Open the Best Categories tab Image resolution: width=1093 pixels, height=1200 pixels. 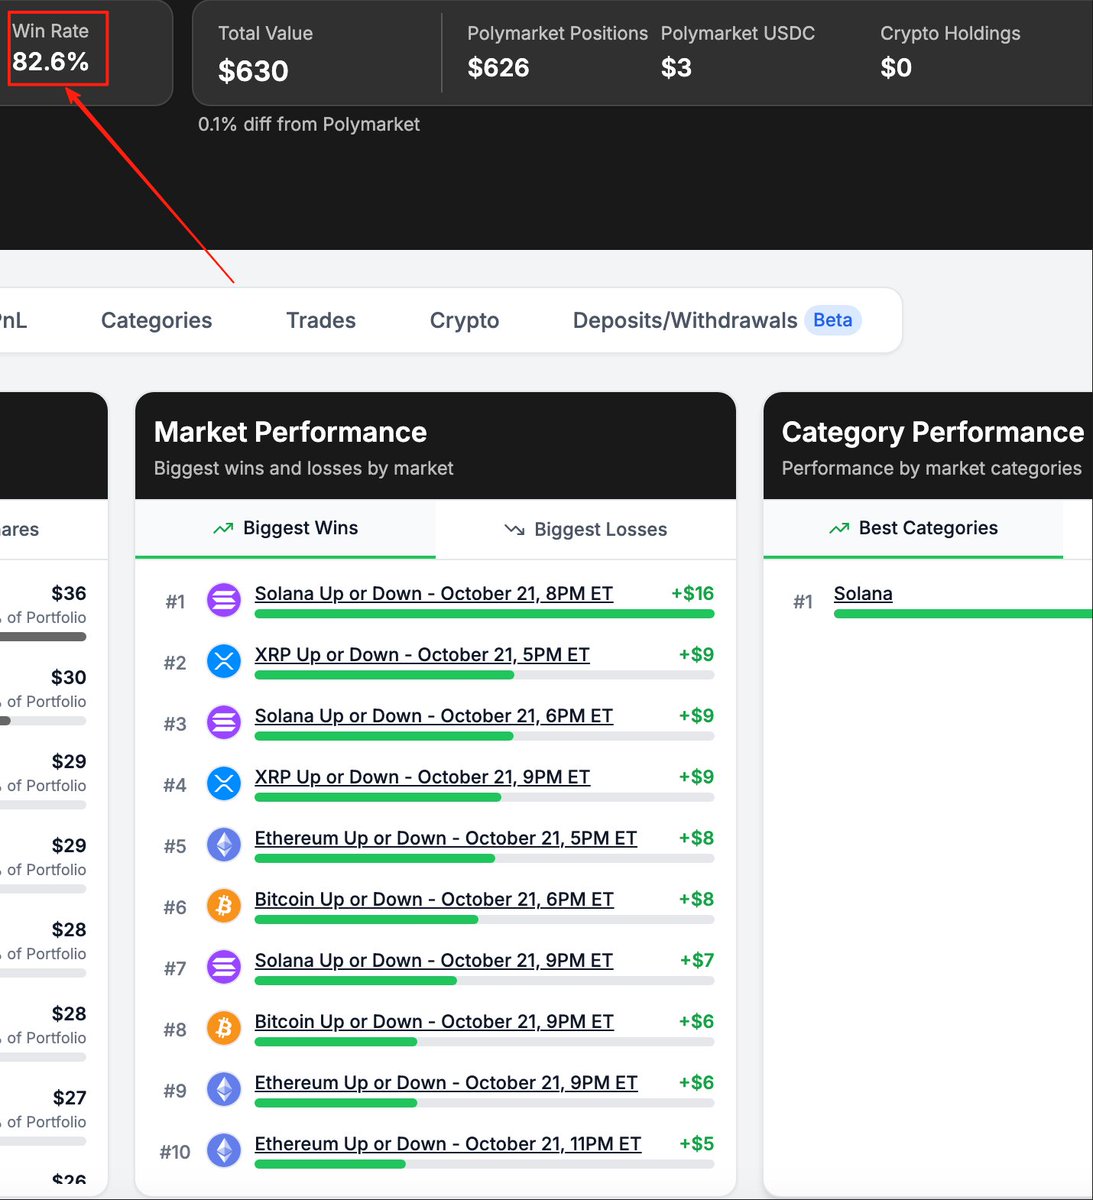click(x=913, y=528)
